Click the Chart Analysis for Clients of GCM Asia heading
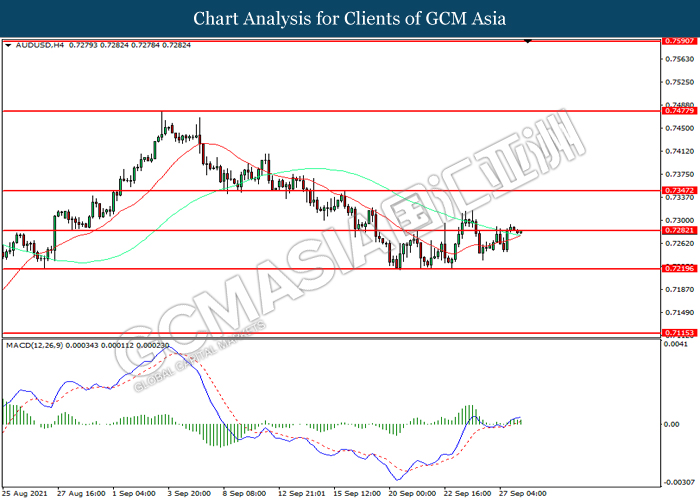The width and height of the screenshot is (700, 500). click(x=350, y=19)
